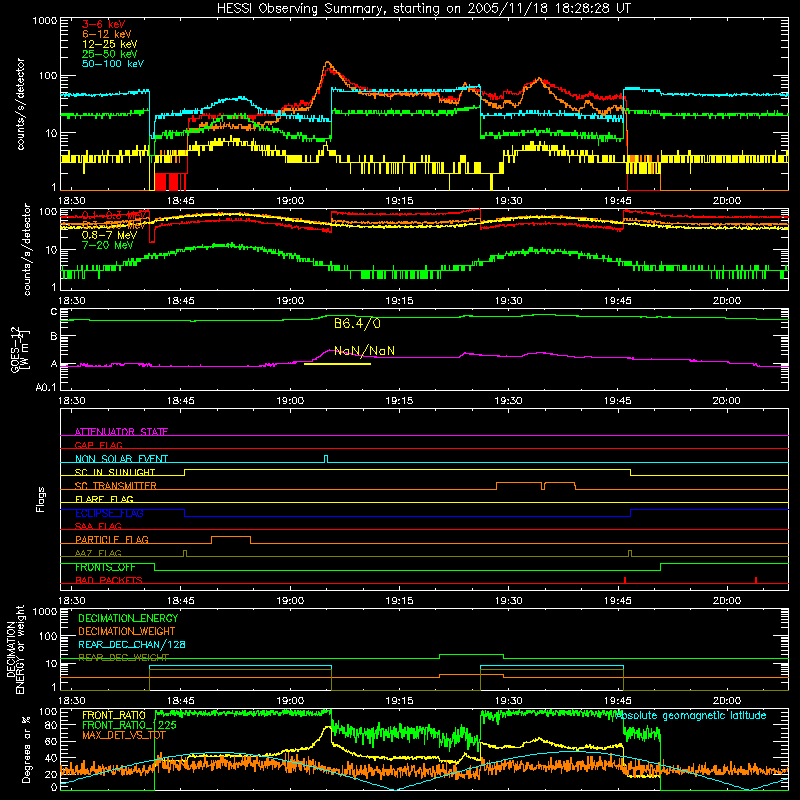Image resolution: width=800 pixels, height=800 pixels.
Task: Select the counts/s/detector axis title of top panel
Action: point(20,104)
